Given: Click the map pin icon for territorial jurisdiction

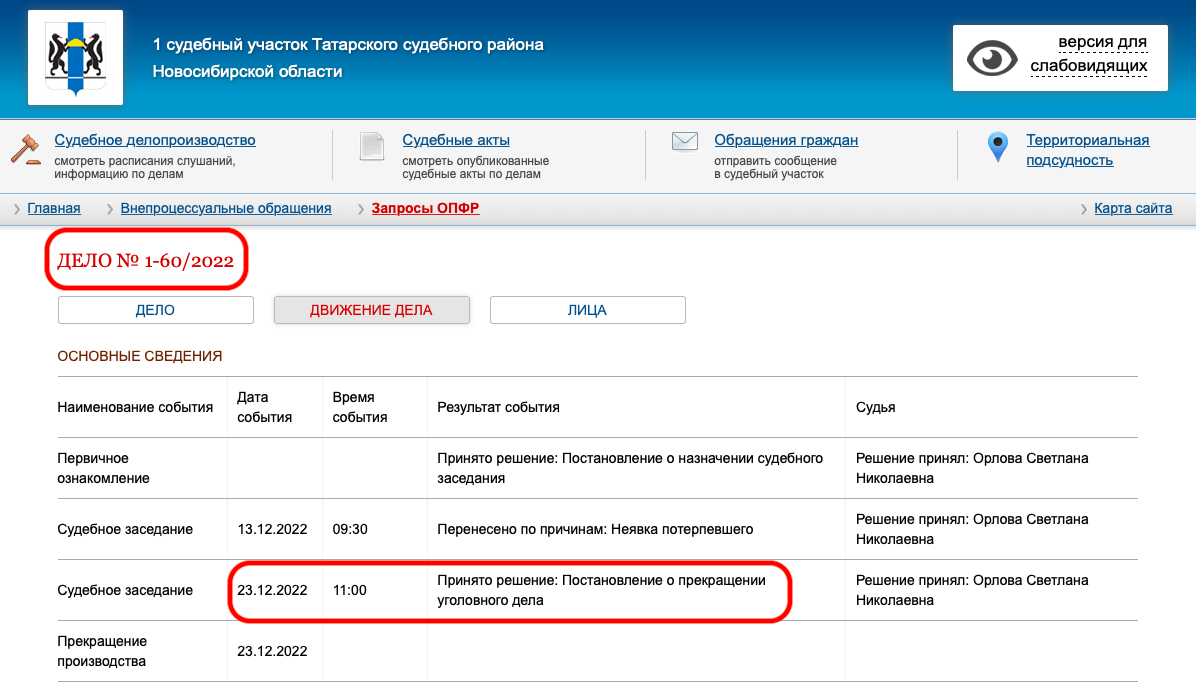Looking at the screenshot, I should [x=997, y=147].
